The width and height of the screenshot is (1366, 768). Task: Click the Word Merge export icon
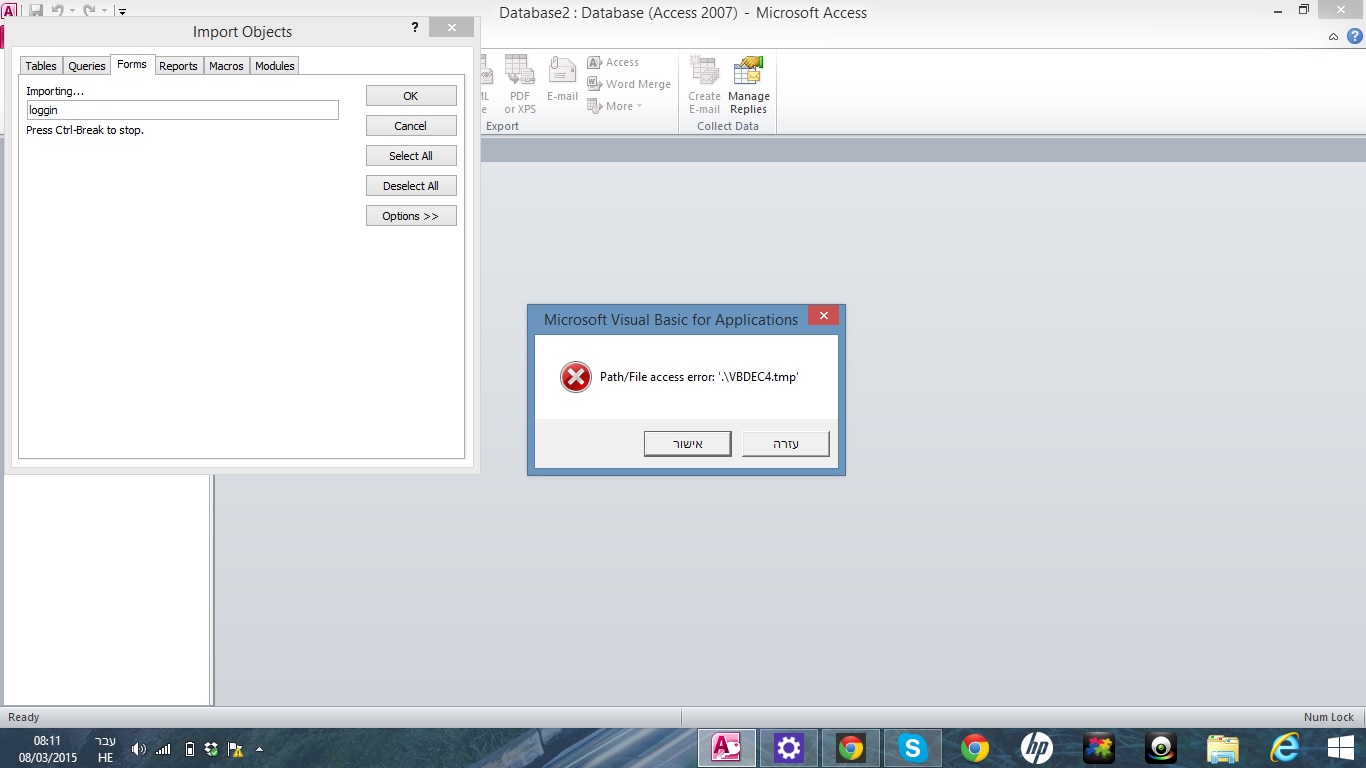click(629, 84)
